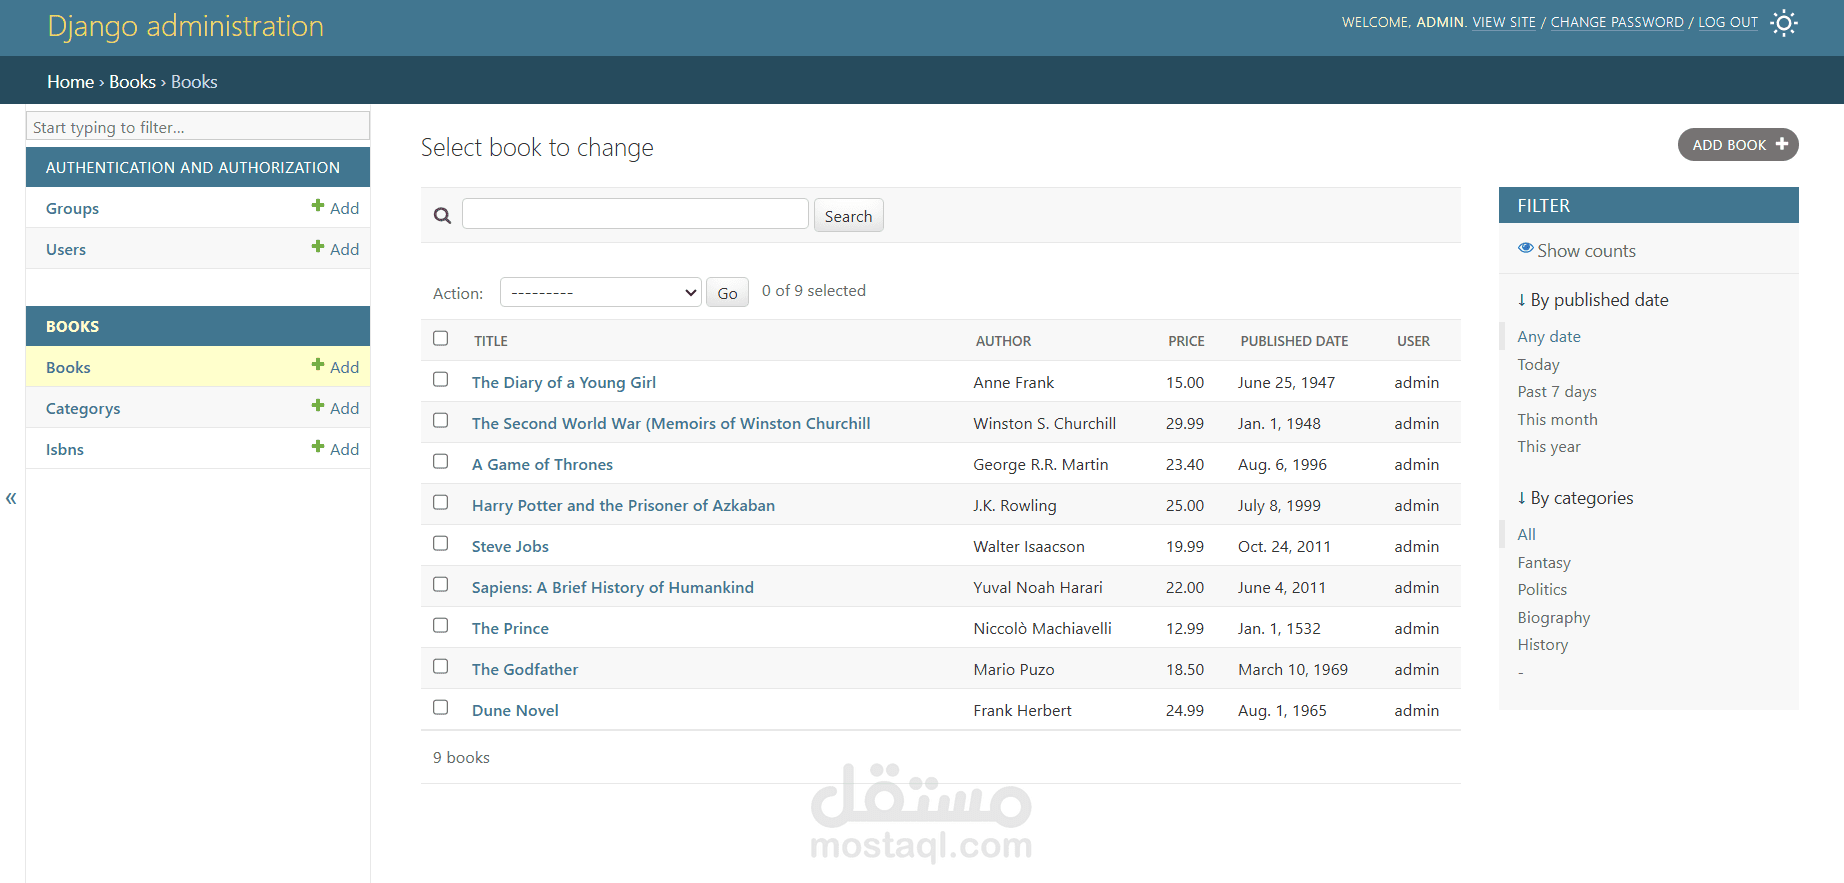Select the A Game of Thrones checkbox
Image resolution: width=1844 pixels, height=883 pixels.
coord(440,461)
